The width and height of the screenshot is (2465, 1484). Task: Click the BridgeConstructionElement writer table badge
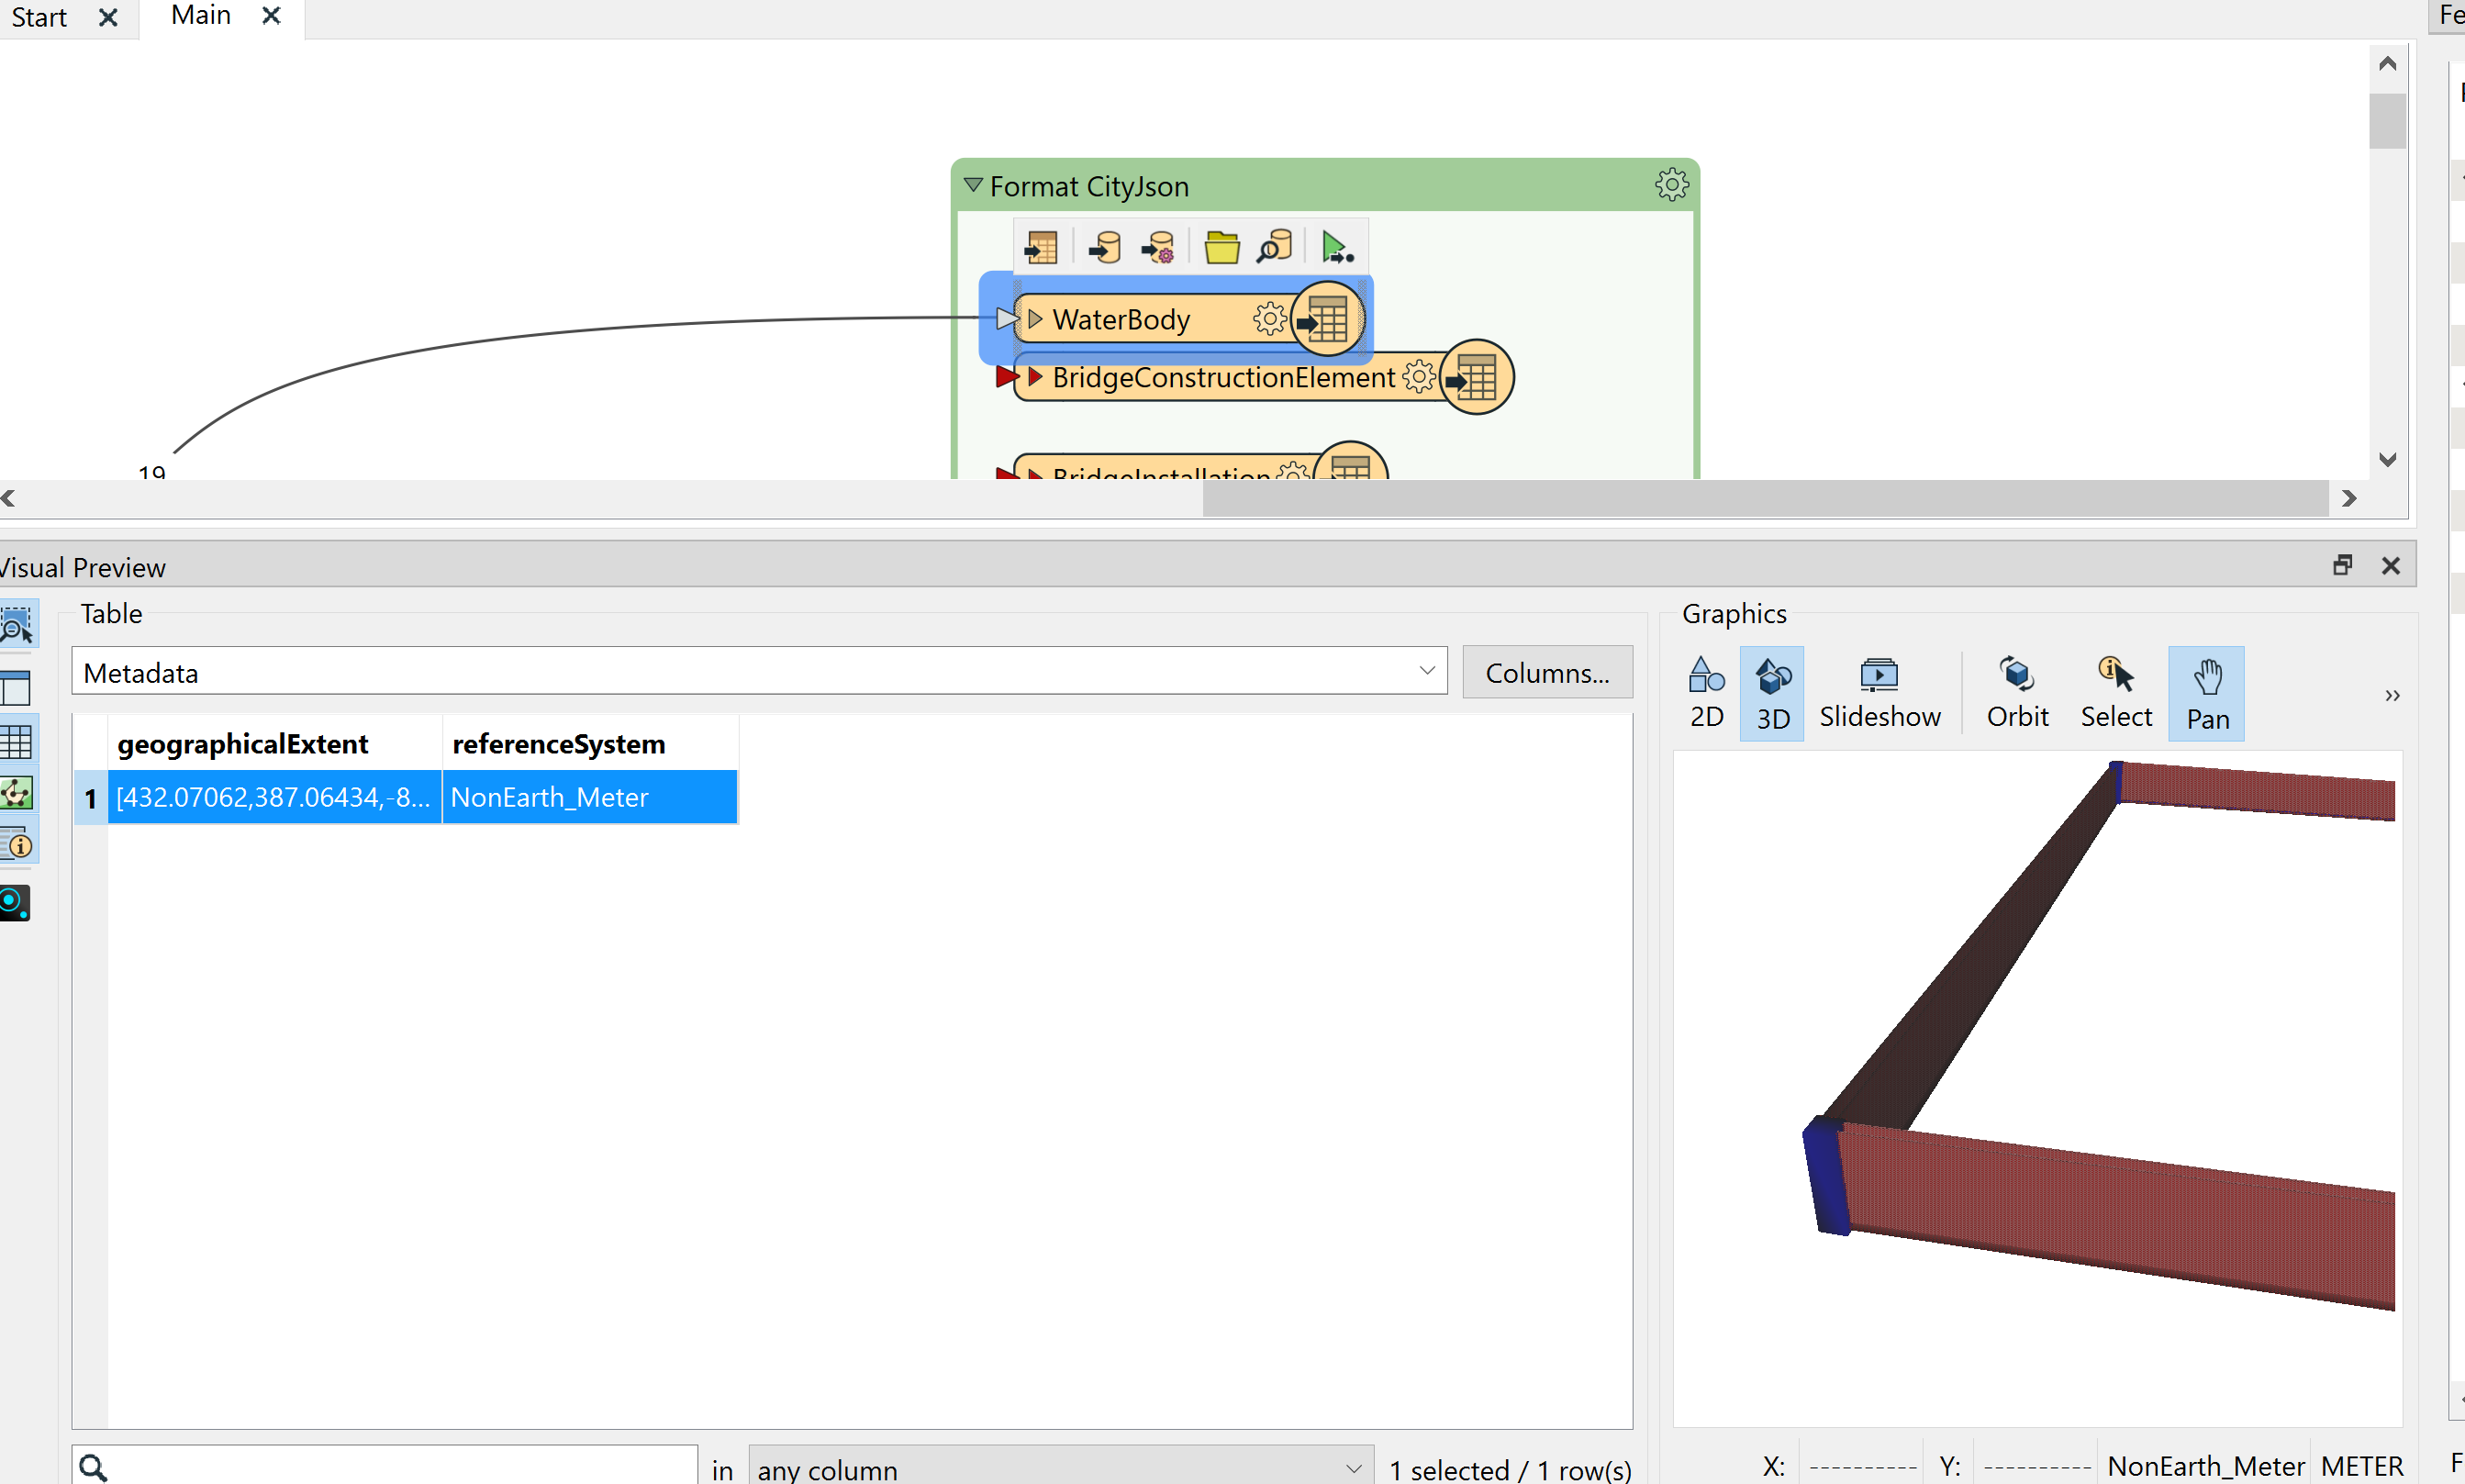pos(1476,377)
